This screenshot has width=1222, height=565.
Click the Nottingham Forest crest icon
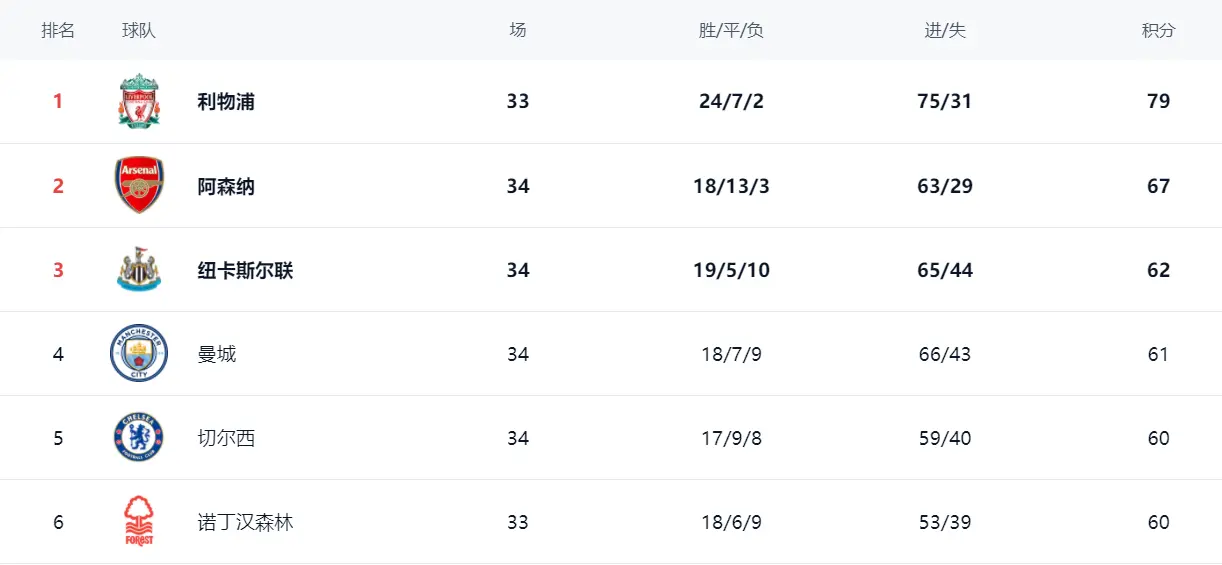coord(138,521)
